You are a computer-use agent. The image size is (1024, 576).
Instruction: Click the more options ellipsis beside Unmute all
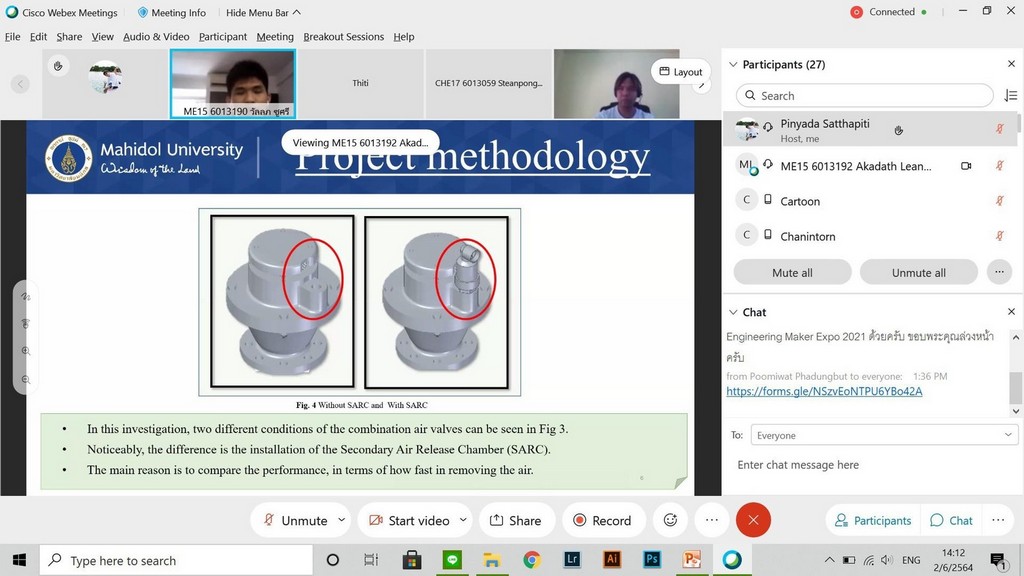pyautogui.click(x=998, y=272)
